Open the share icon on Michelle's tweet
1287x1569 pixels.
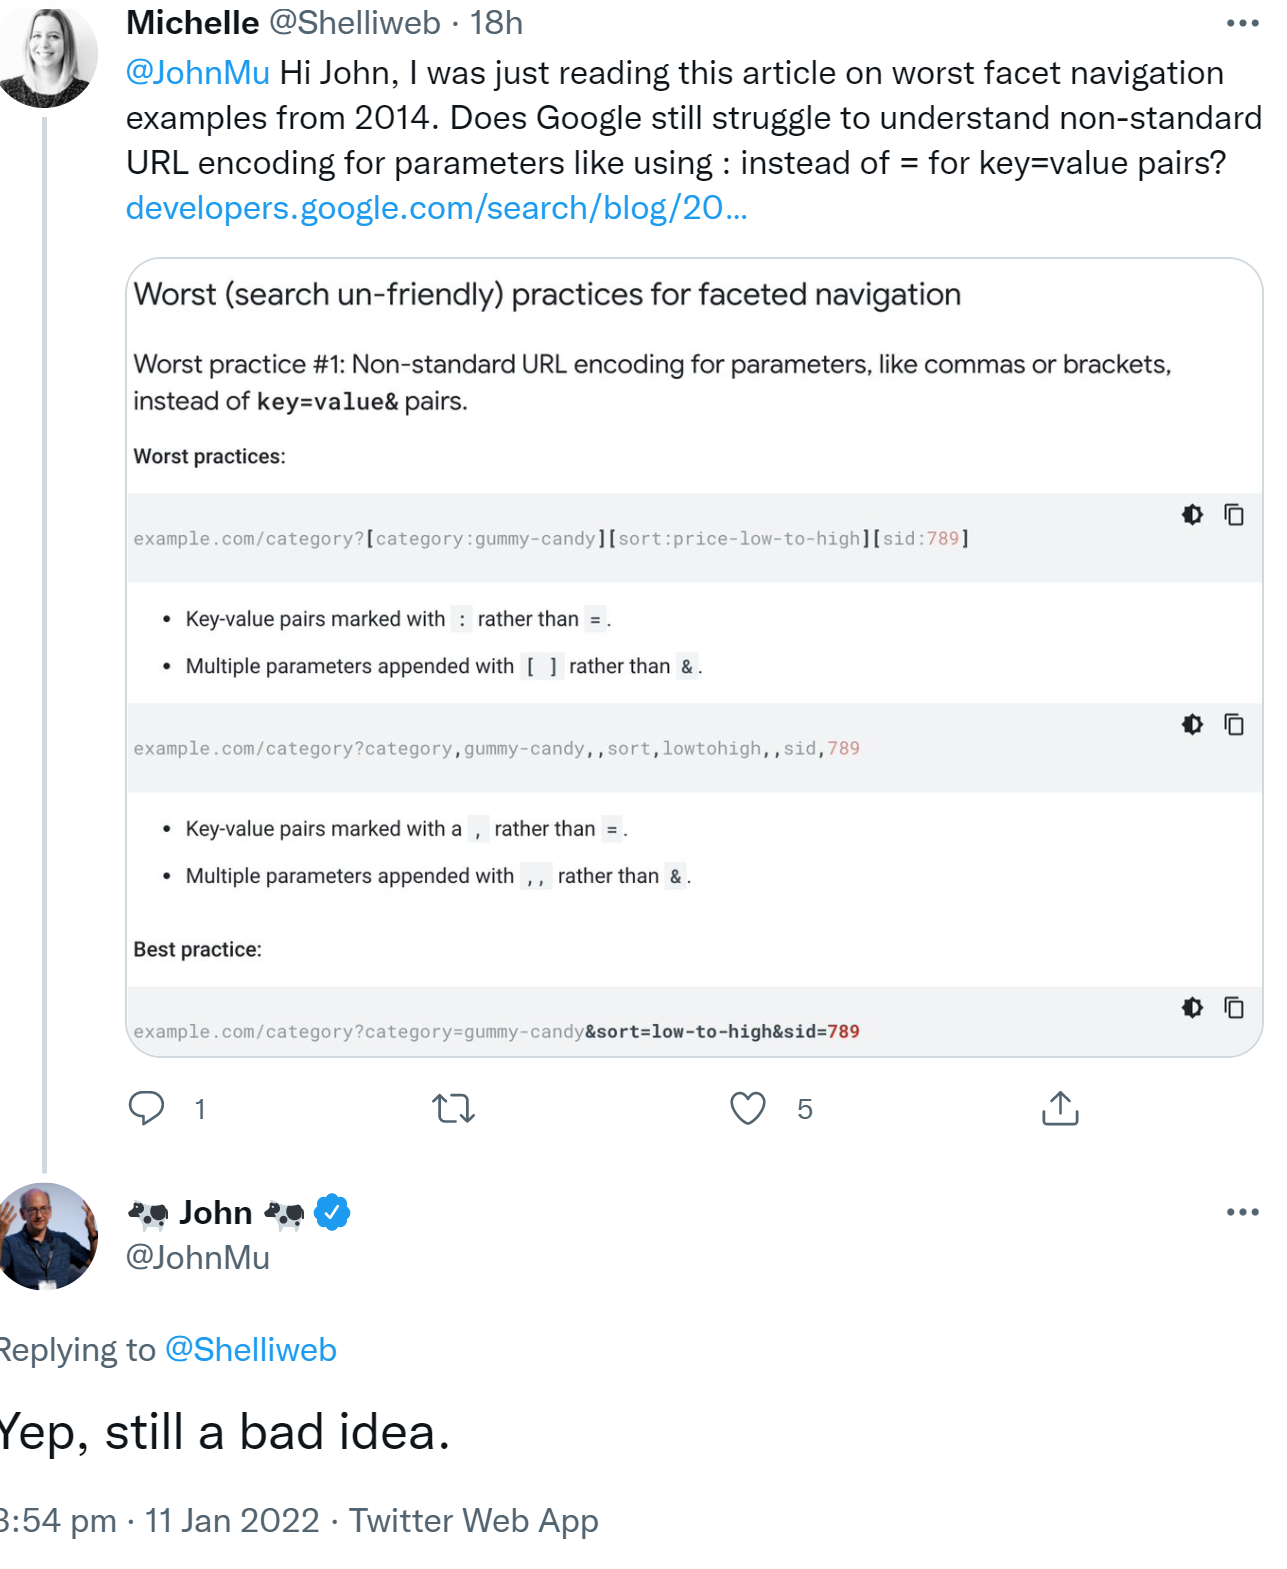[x=1060, y=1108]
